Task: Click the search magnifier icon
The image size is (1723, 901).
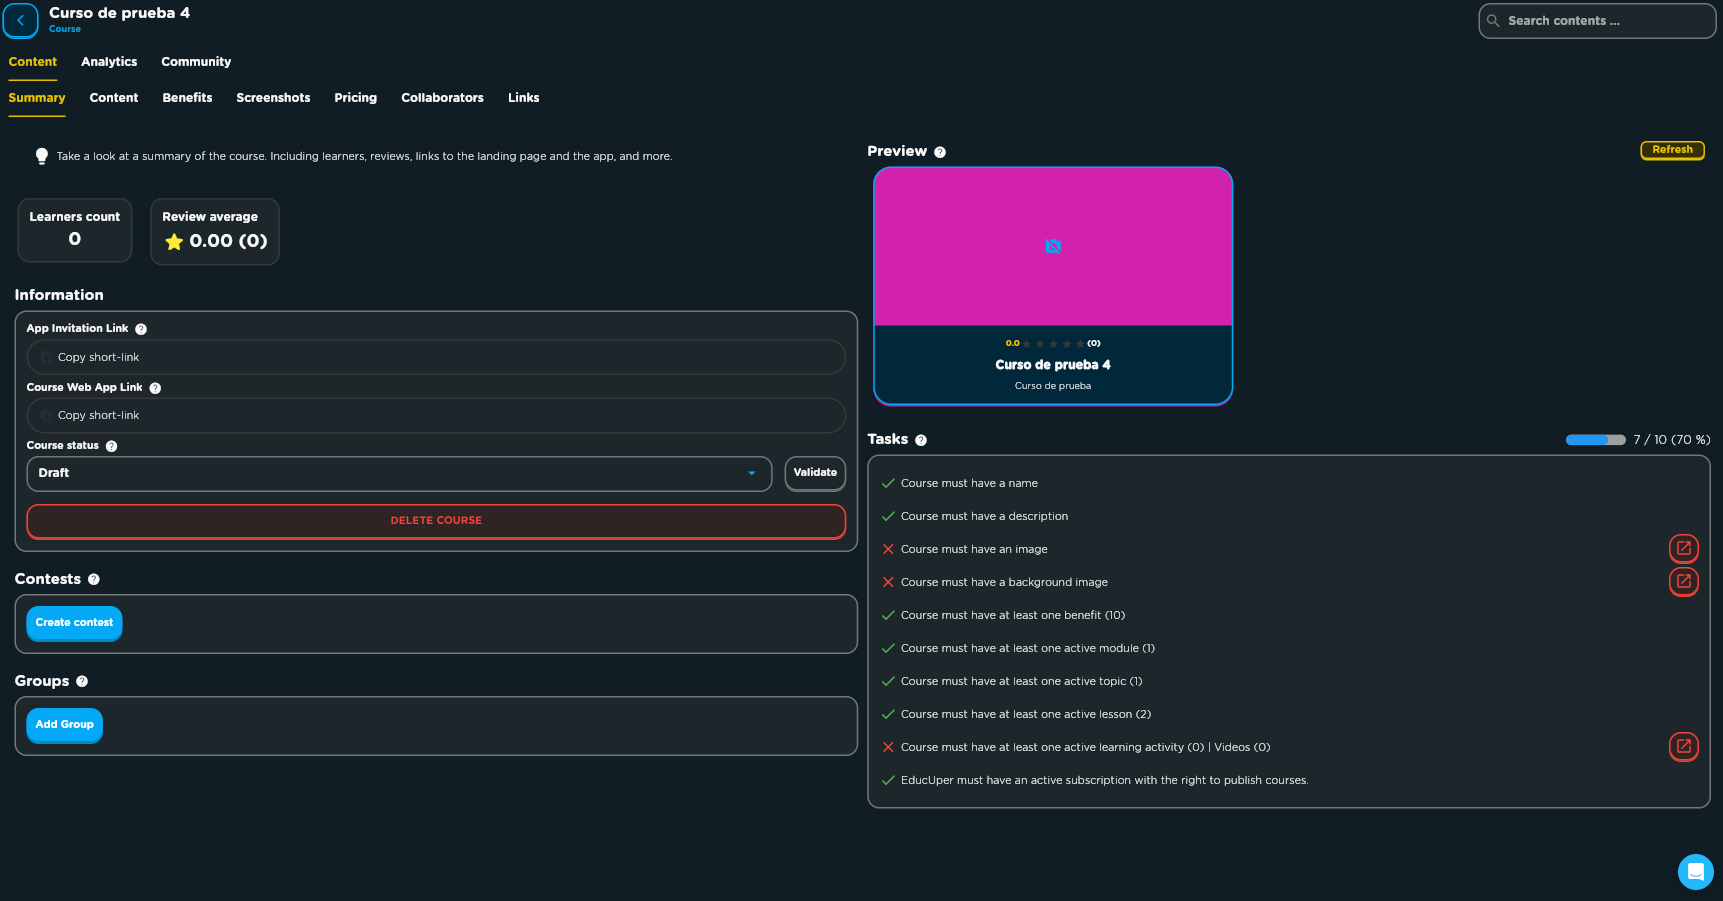Action: click(1493, 20)
